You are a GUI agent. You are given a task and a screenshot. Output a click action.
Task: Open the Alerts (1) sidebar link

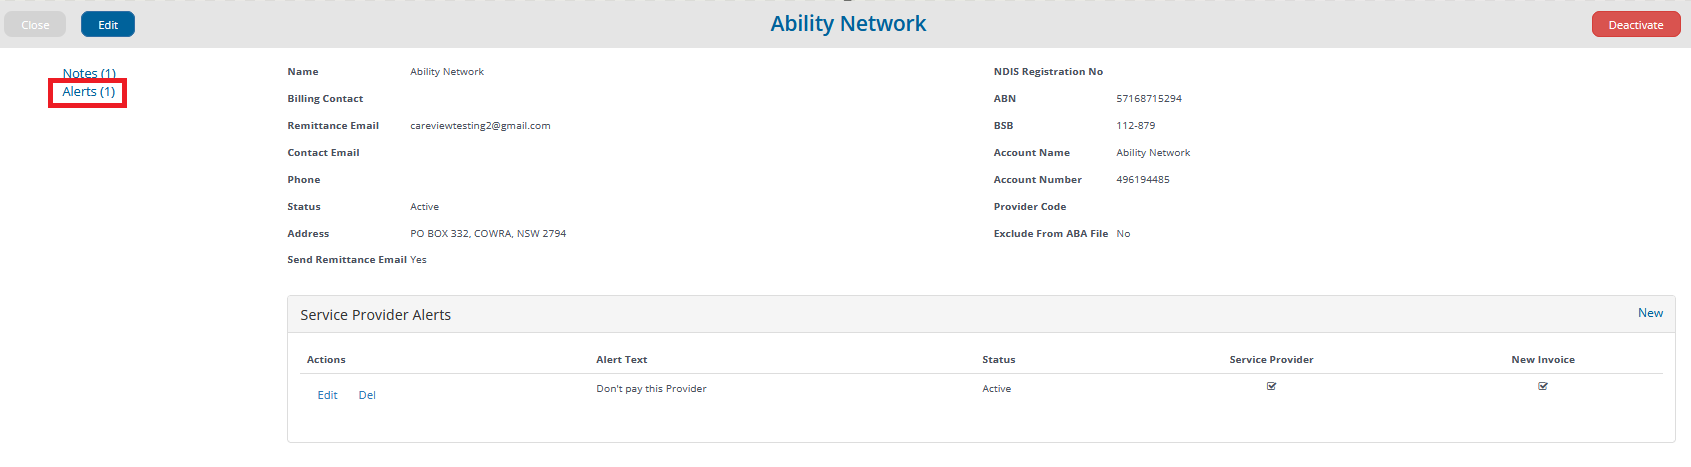tap(89, 91)
